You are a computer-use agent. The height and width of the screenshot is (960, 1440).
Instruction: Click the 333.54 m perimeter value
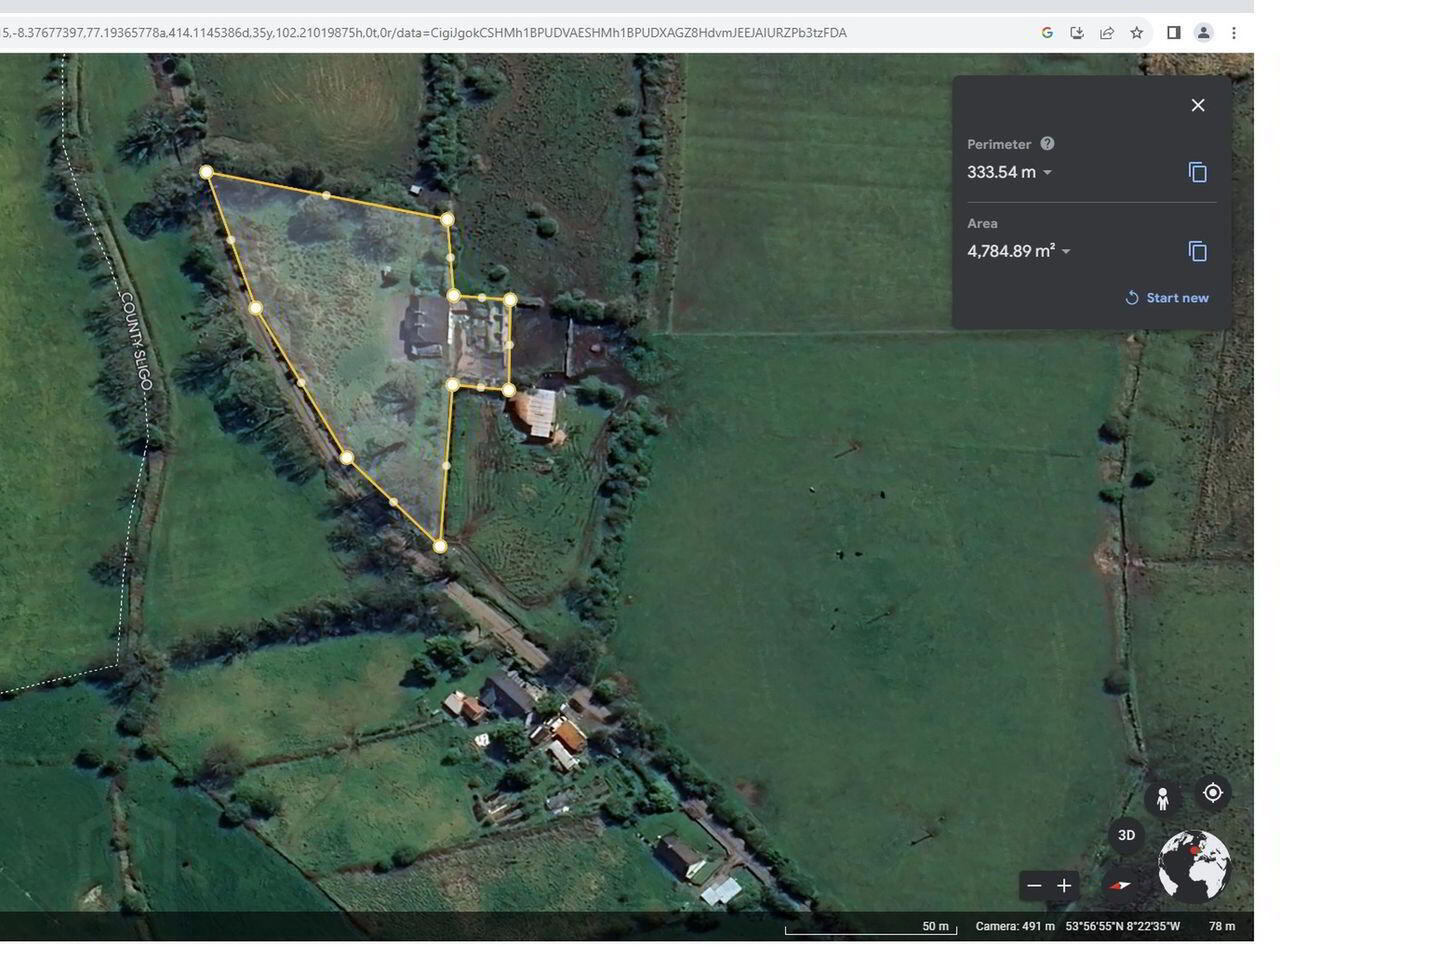[x=1001, y=172]
